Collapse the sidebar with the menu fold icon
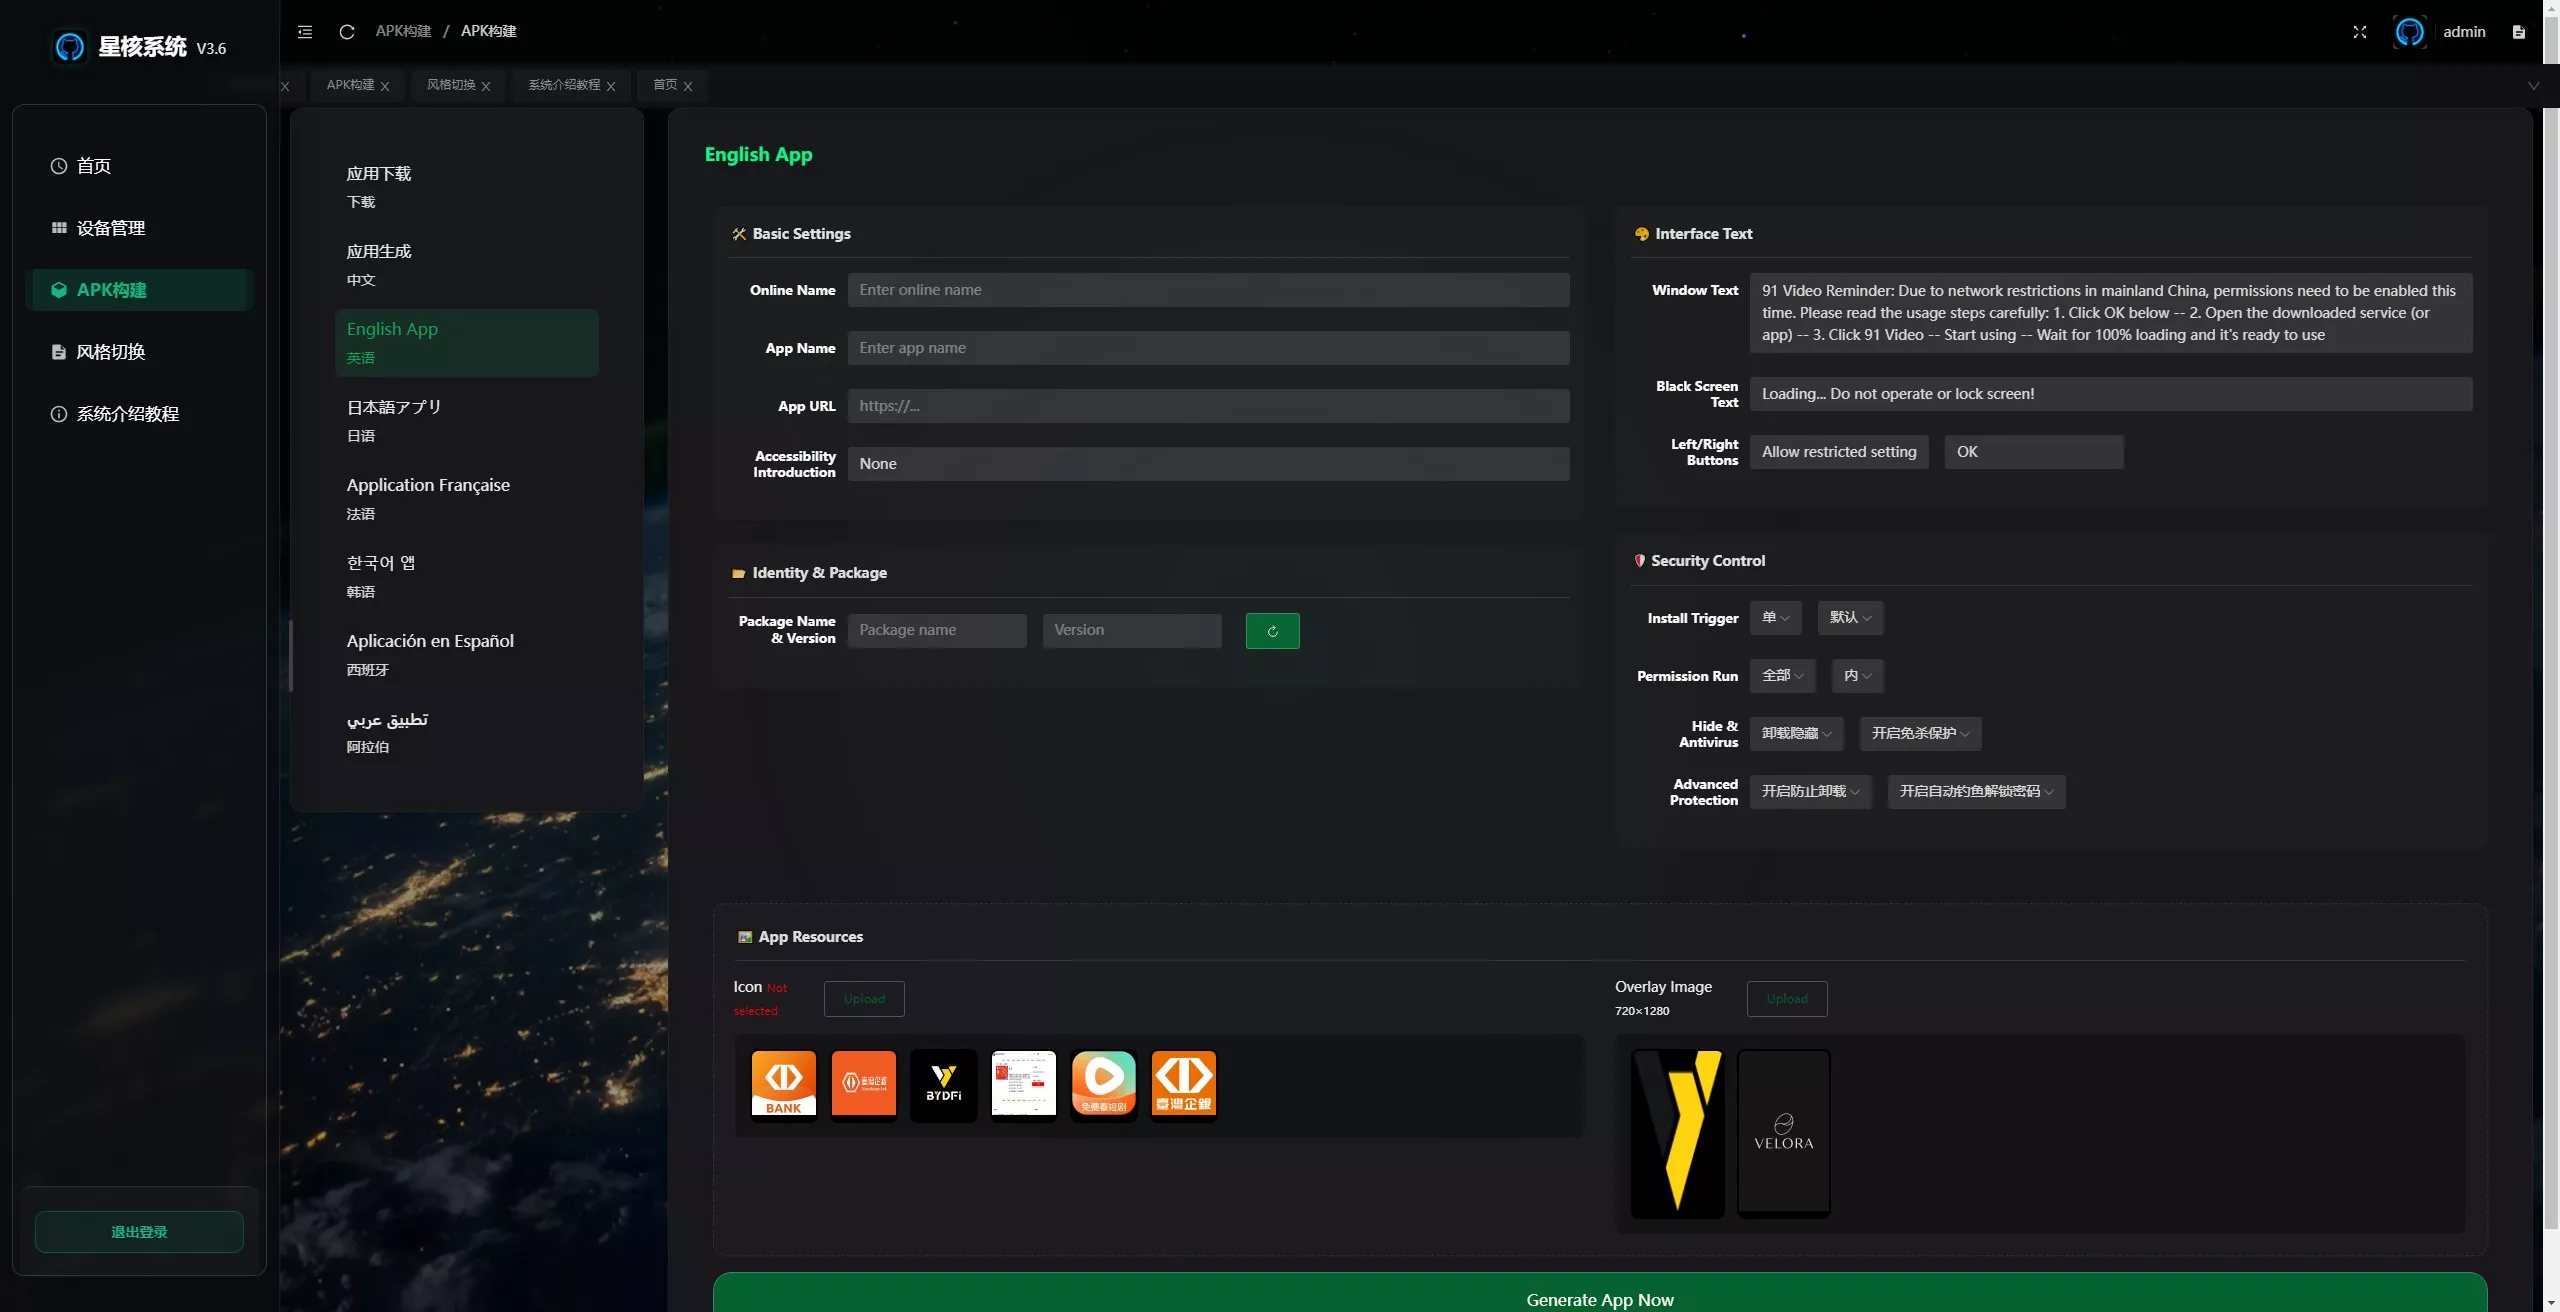The image size is (2560, 1312). pos(305,32)
